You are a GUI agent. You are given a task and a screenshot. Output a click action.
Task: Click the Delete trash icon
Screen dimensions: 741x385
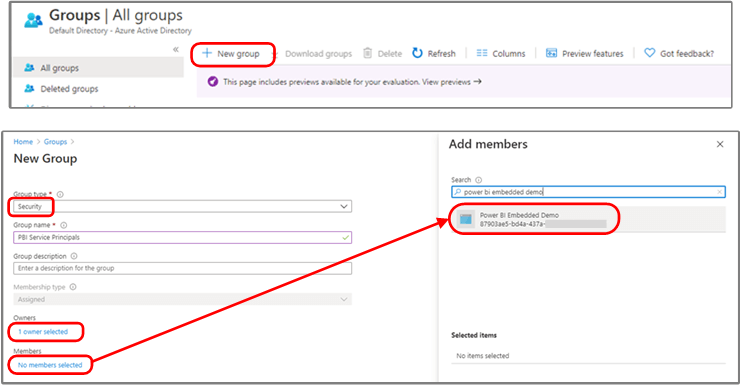tap(367, 53)
